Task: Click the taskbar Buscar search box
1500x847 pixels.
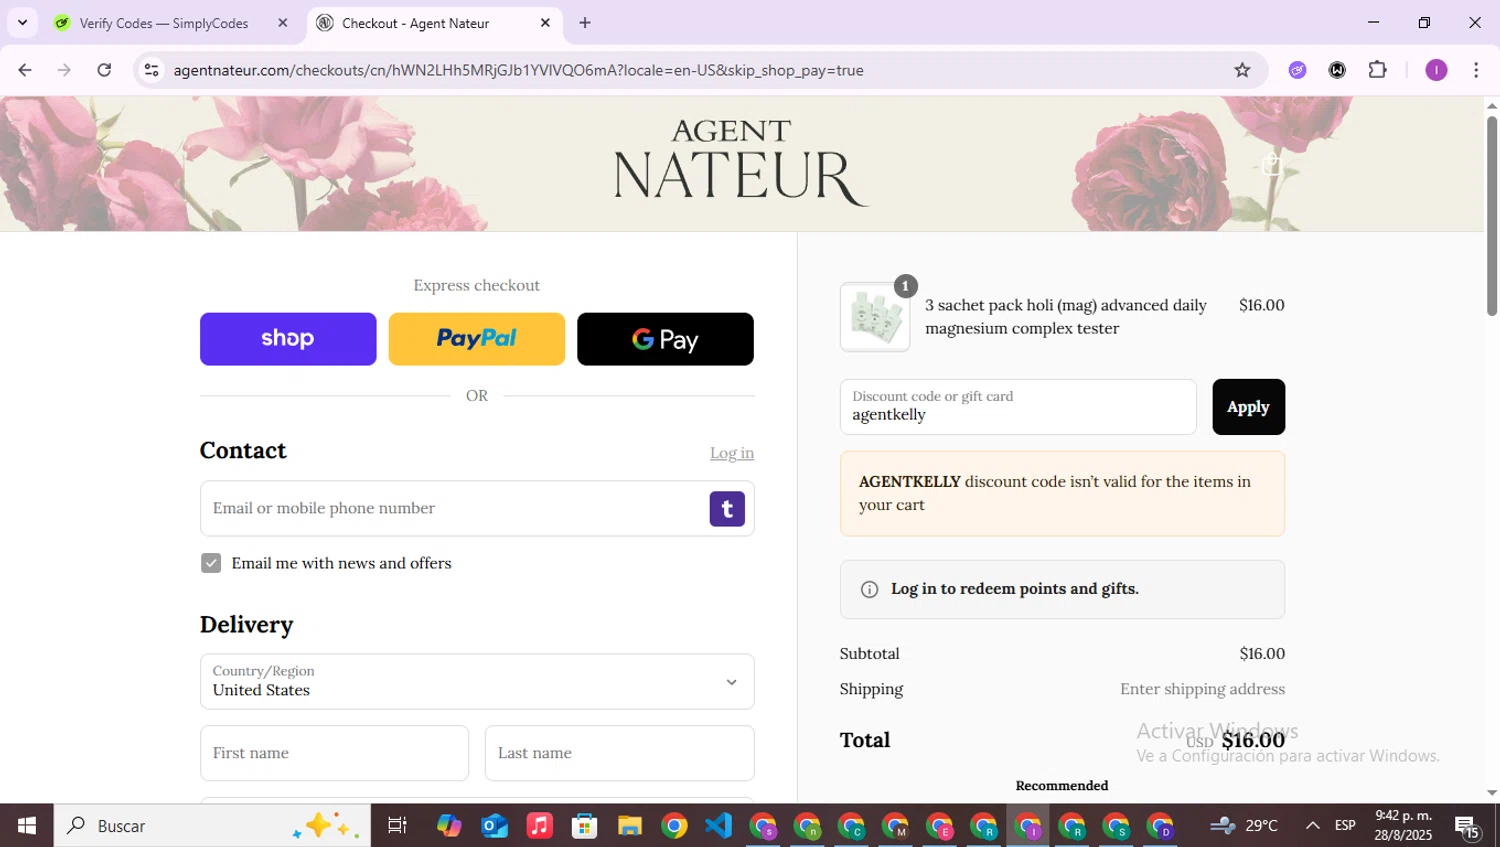Action: click(x=212, y=826)
